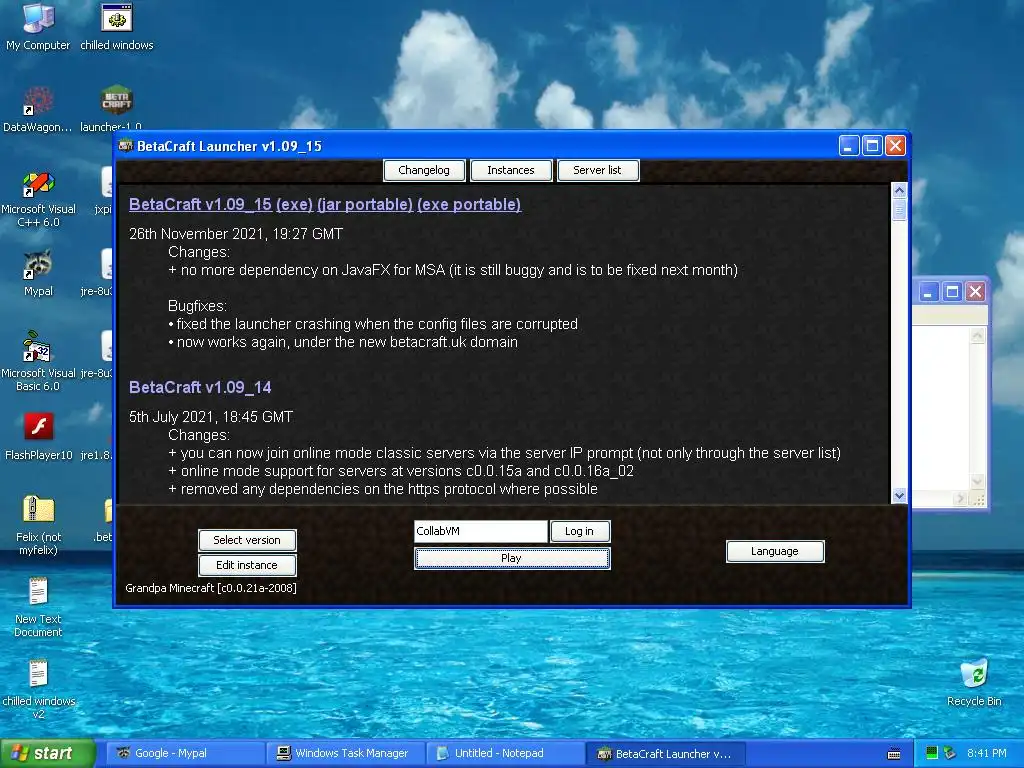Click the (jar portable) link

click(x=365, y=204)
